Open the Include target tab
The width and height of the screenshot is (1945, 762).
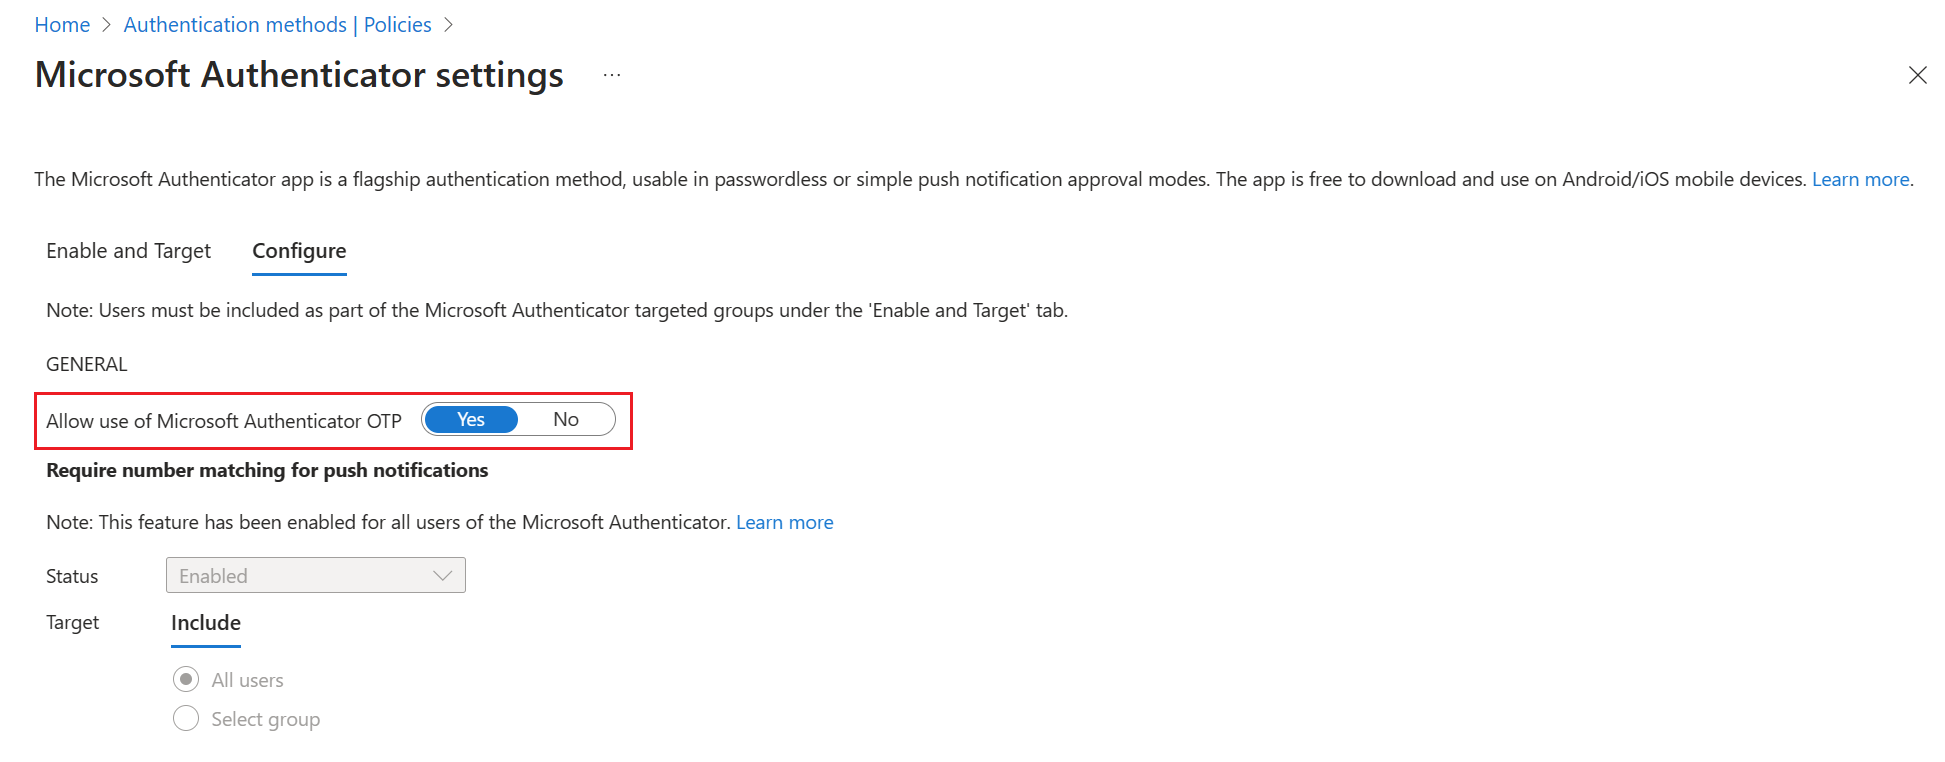[205, 622]
